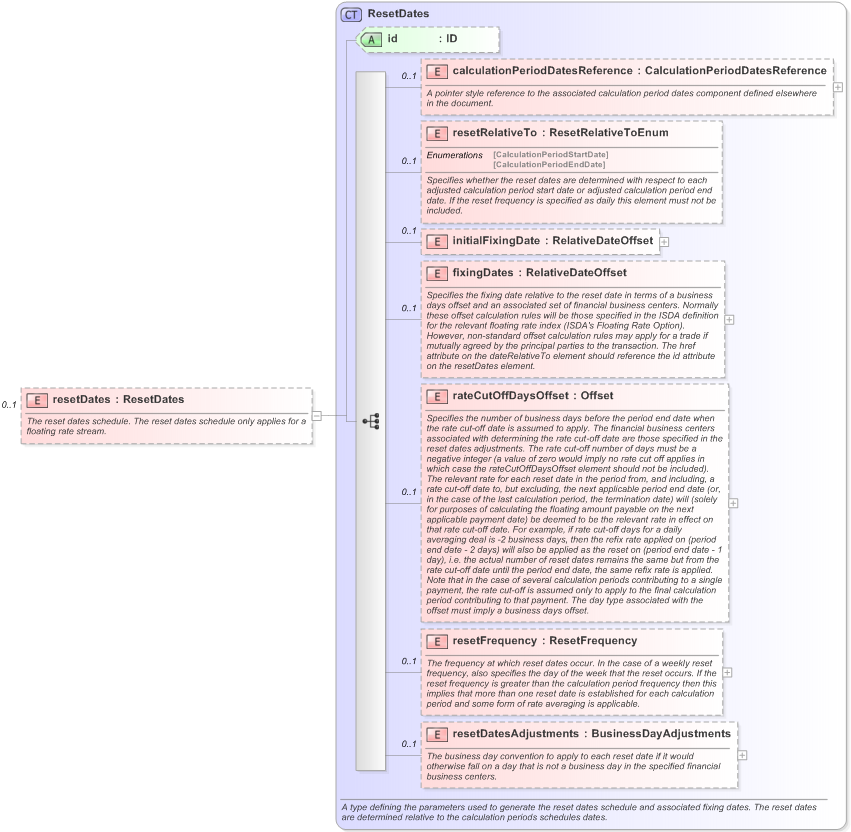The height and width of the screenshot is (832, 851).
Task: Expand the rateCutOffDaysOffset element
Action: [x=733, y=503]
